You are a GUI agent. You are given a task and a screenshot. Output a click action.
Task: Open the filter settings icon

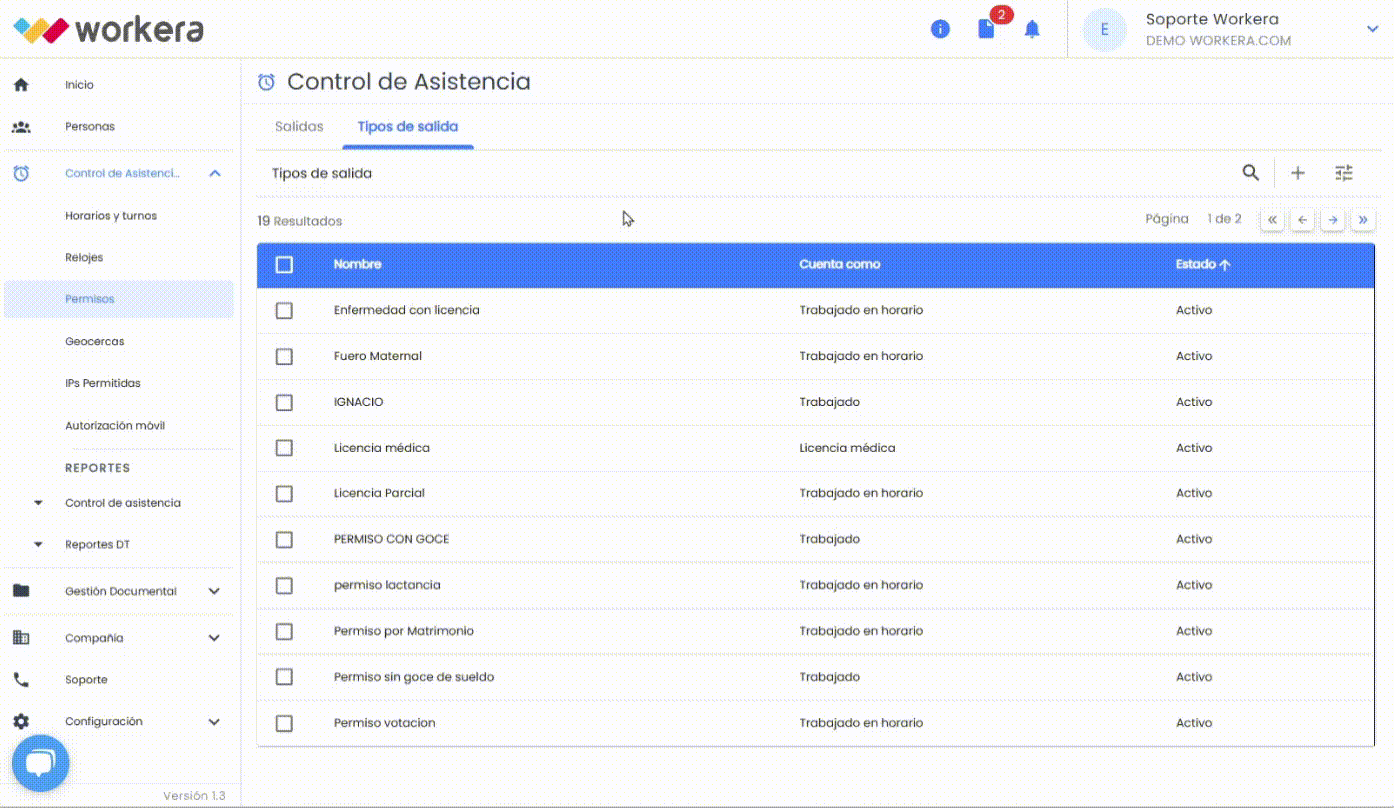(1344, 173)
